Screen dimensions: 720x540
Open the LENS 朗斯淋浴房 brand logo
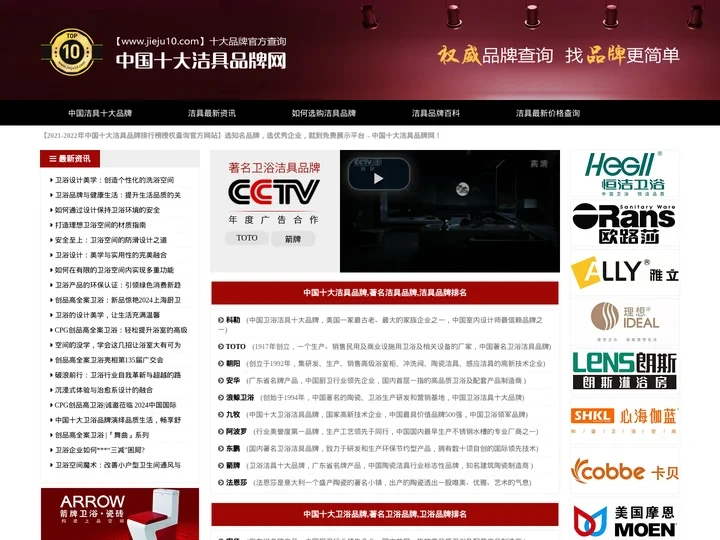point(624,371)
